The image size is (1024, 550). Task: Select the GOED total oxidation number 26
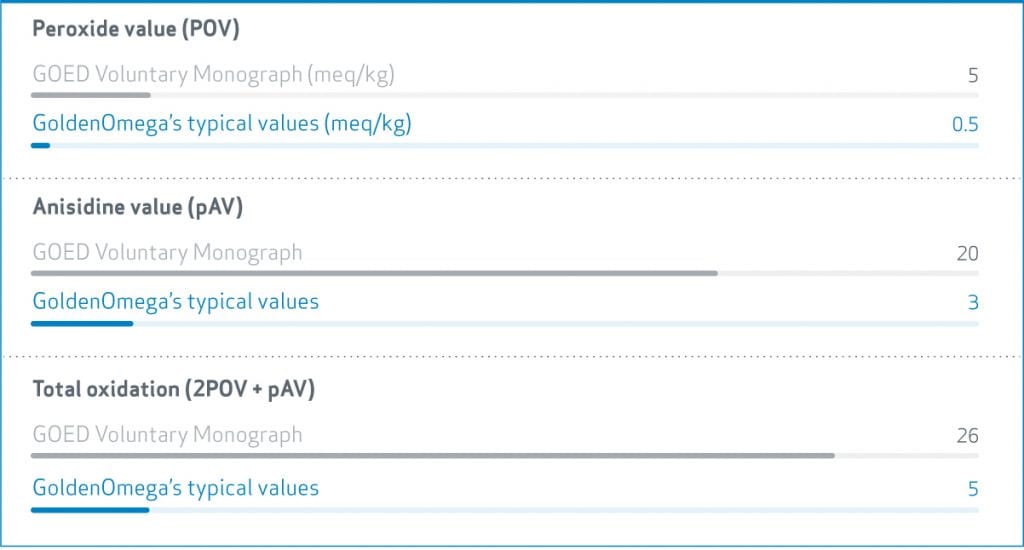(x=967, y=436)
